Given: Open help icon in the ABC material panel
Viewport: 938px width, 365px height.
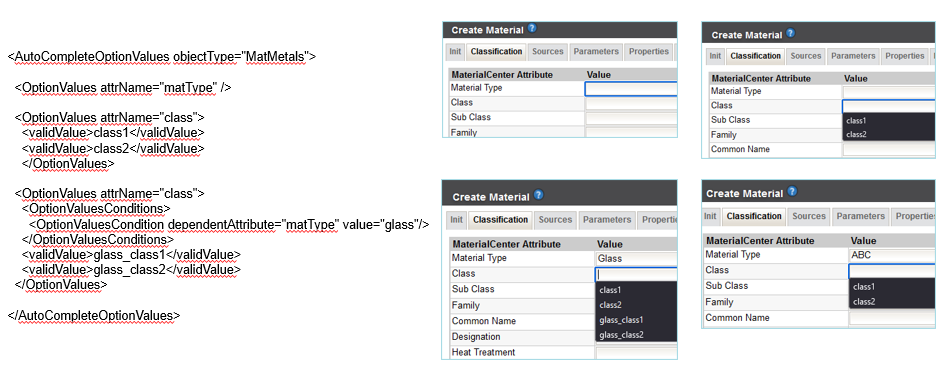Looking at the screenshot, I should click(x=792, y=191).
